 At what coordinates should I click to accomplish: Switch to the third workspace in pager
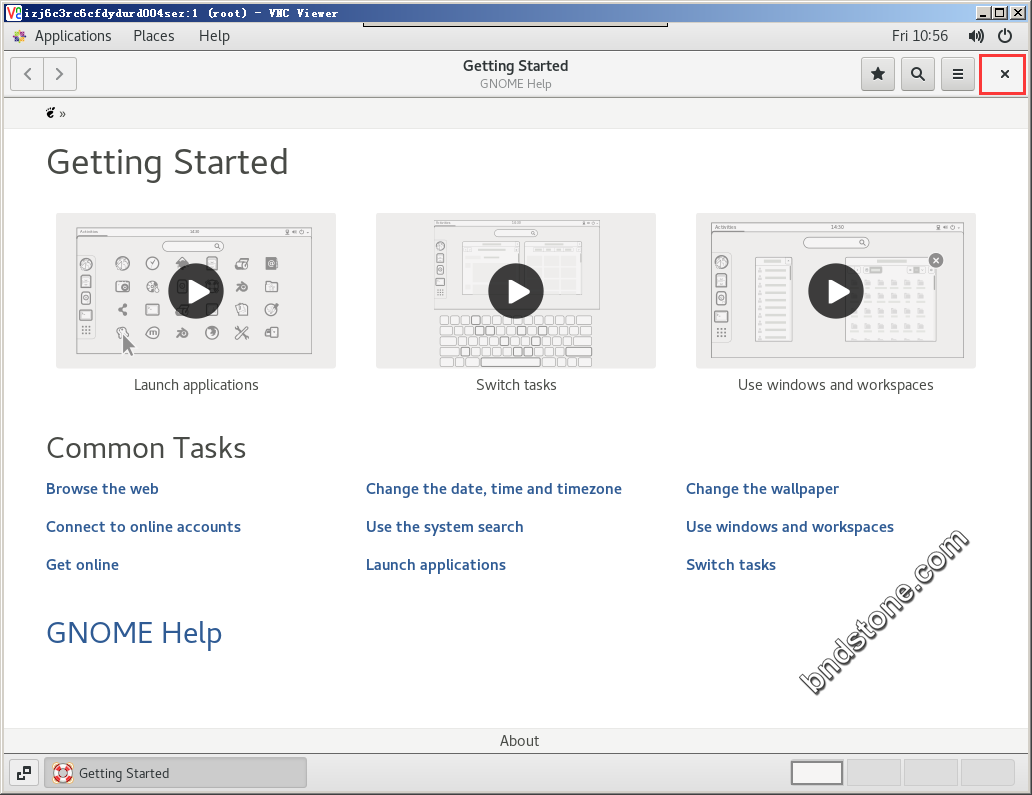click(930, 773)
